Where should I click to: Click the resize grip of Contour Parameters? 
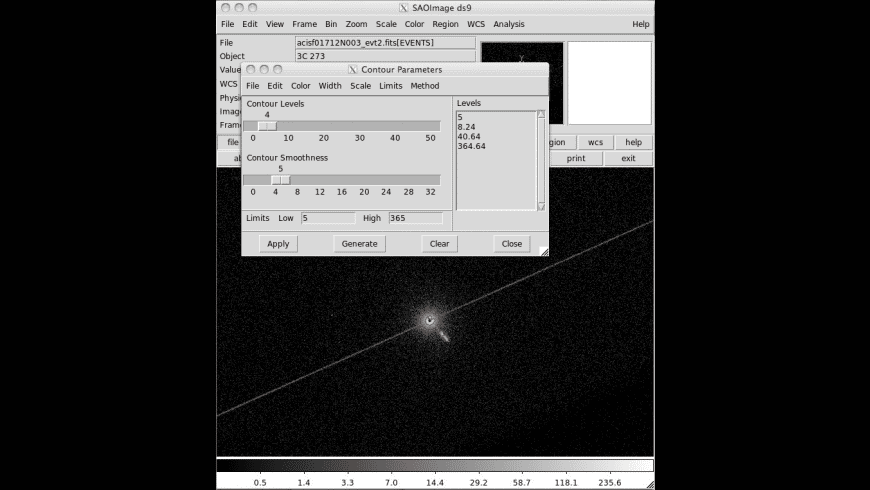[544, 251]
